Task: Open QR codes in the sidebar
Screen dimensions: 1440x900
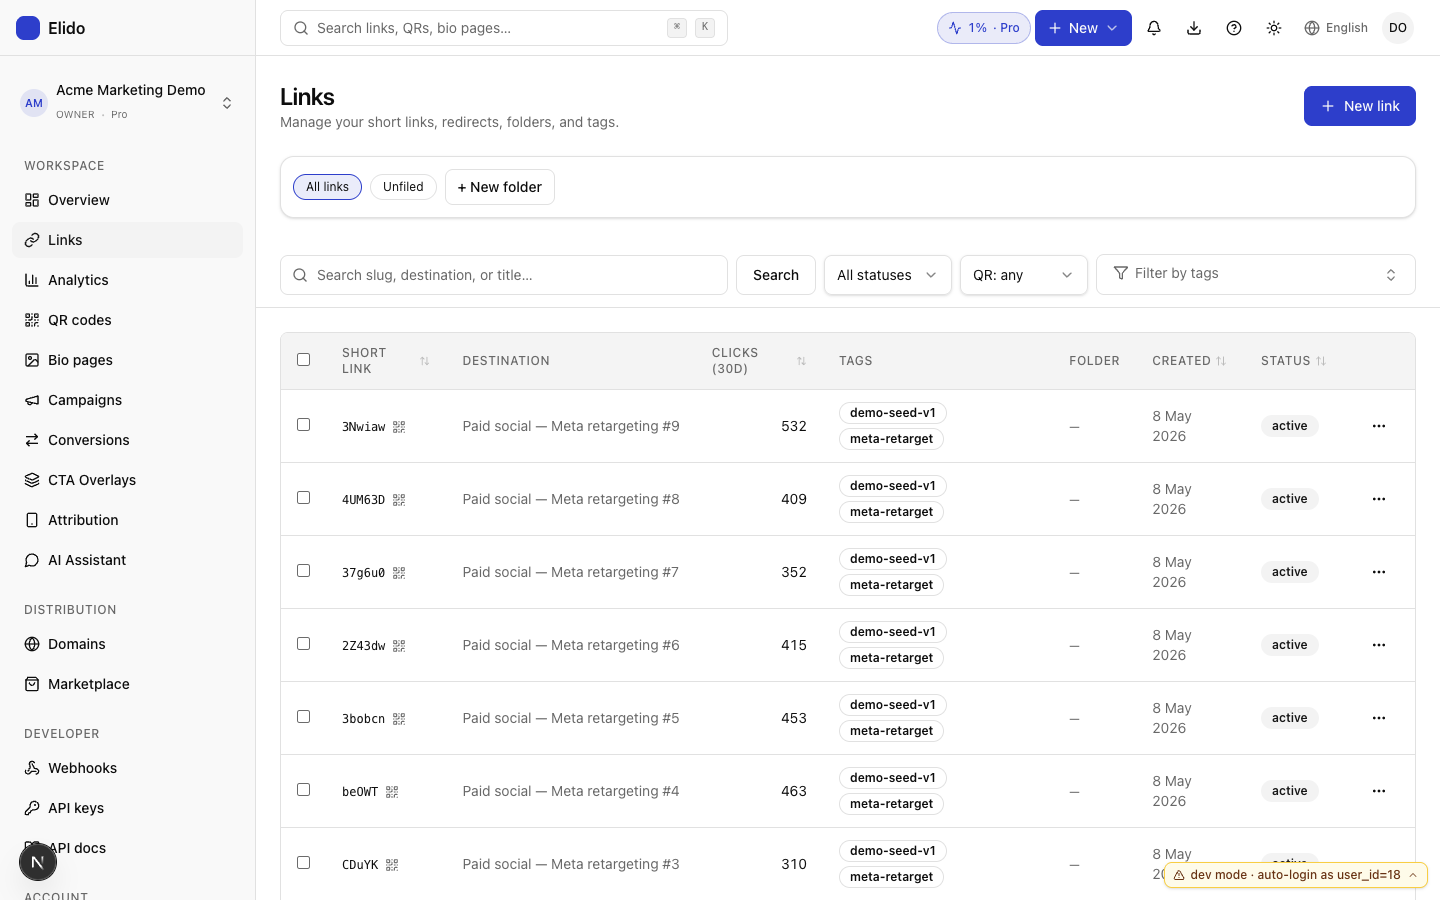Action: click(127, 320)
